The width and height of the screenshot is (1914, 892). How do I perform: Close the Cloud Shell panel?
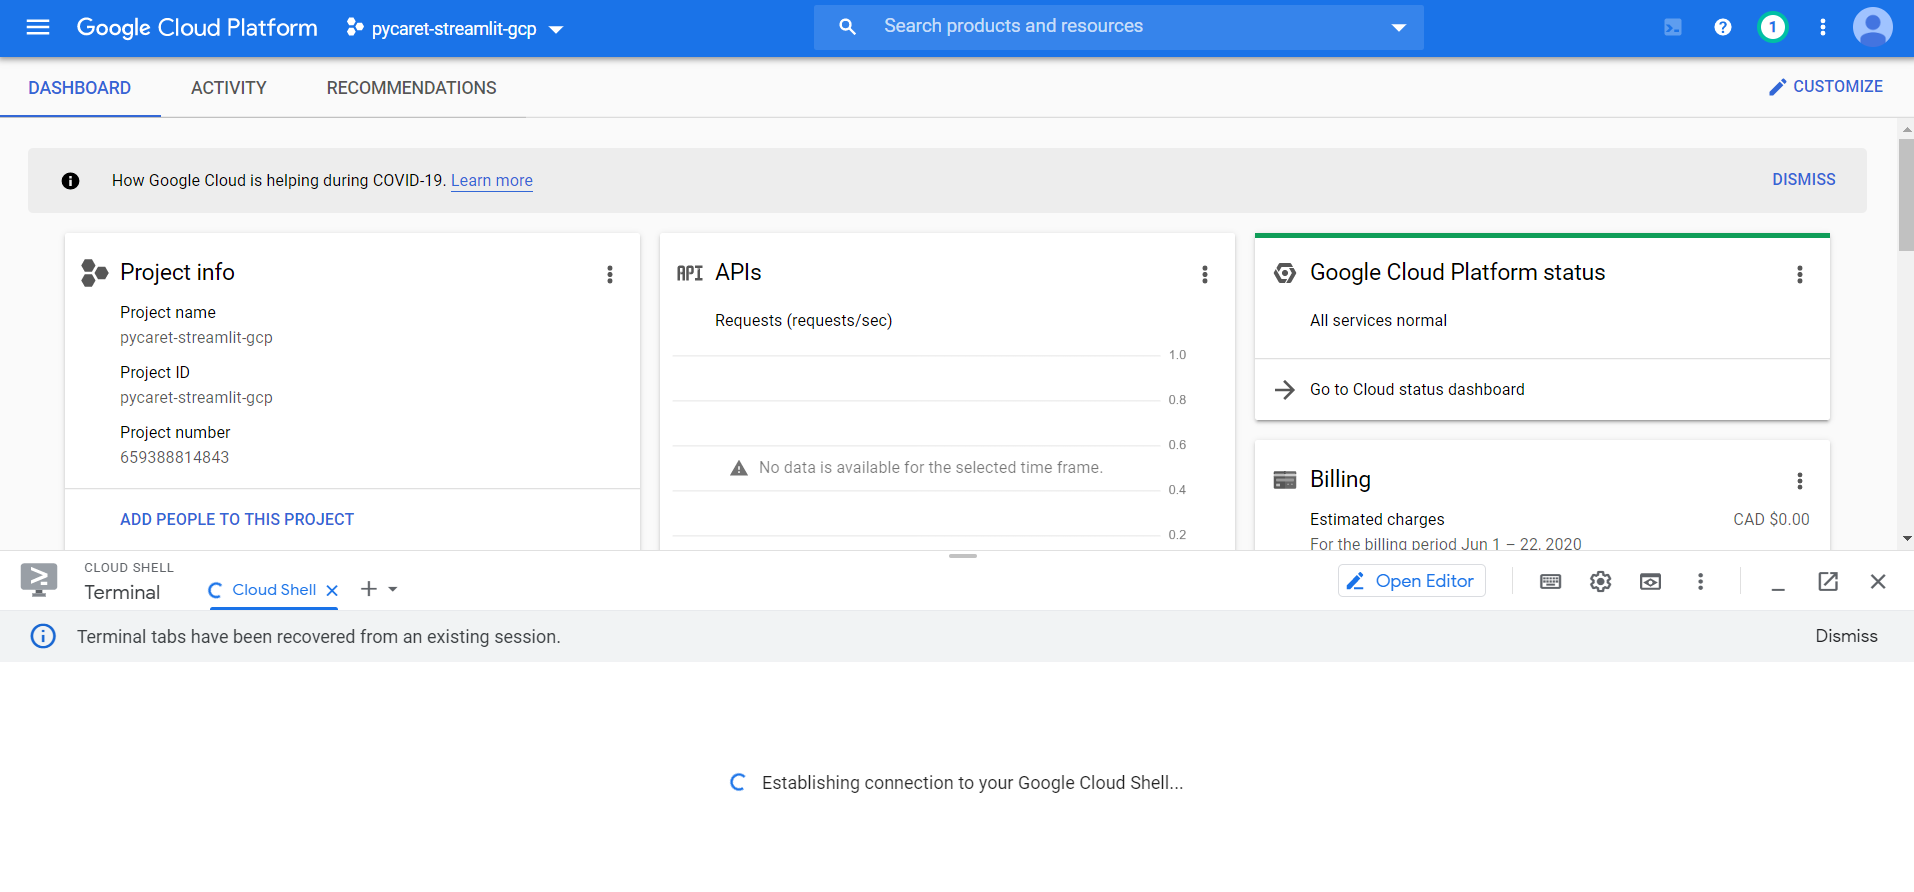tap(1878, 581)
